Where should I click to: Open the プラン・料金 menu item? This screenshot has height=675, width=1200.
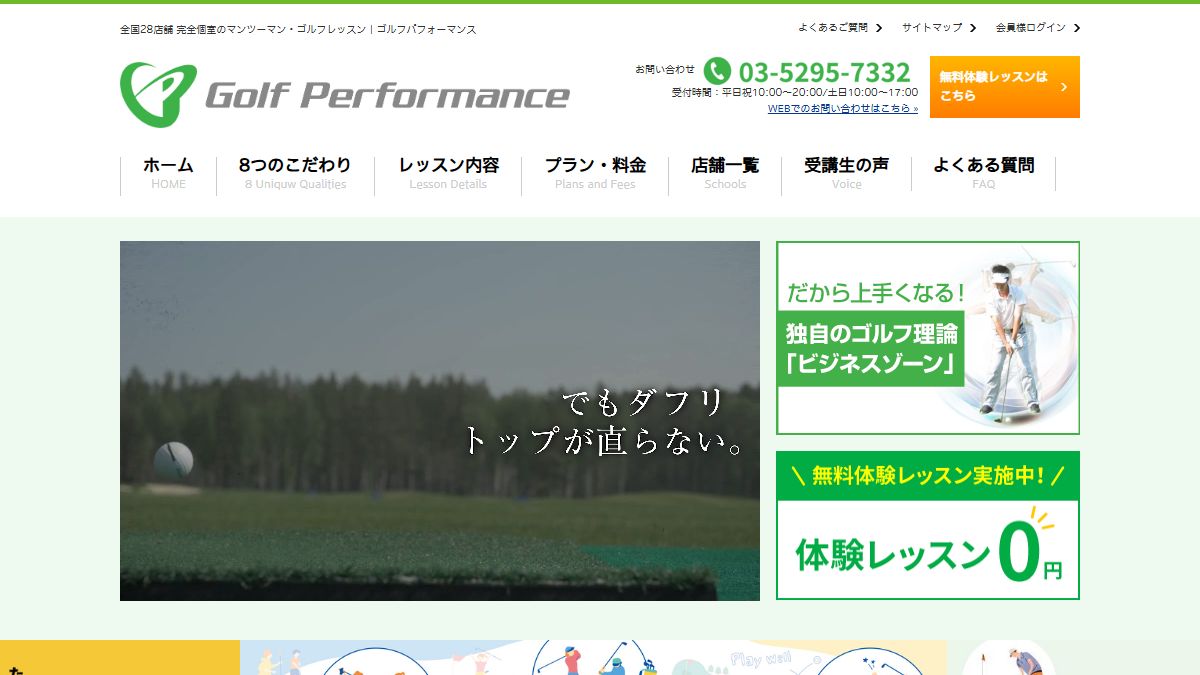(595, 173)
